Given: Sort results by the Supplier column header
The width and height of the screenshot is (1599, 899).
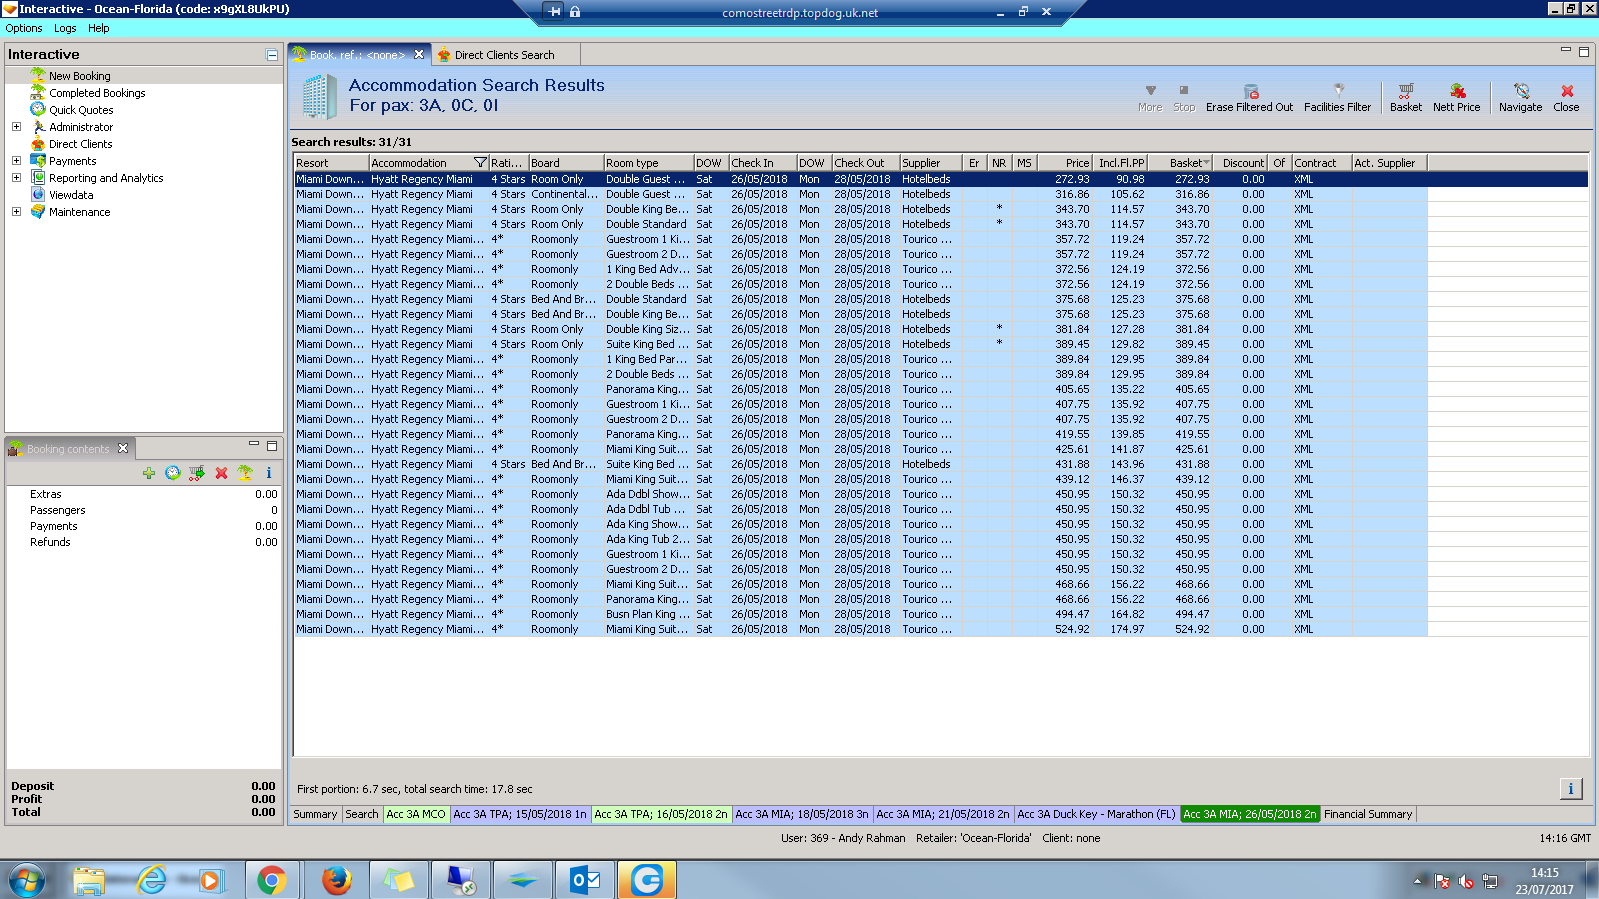Looking at the screenshot, I should tap(931, 163).
